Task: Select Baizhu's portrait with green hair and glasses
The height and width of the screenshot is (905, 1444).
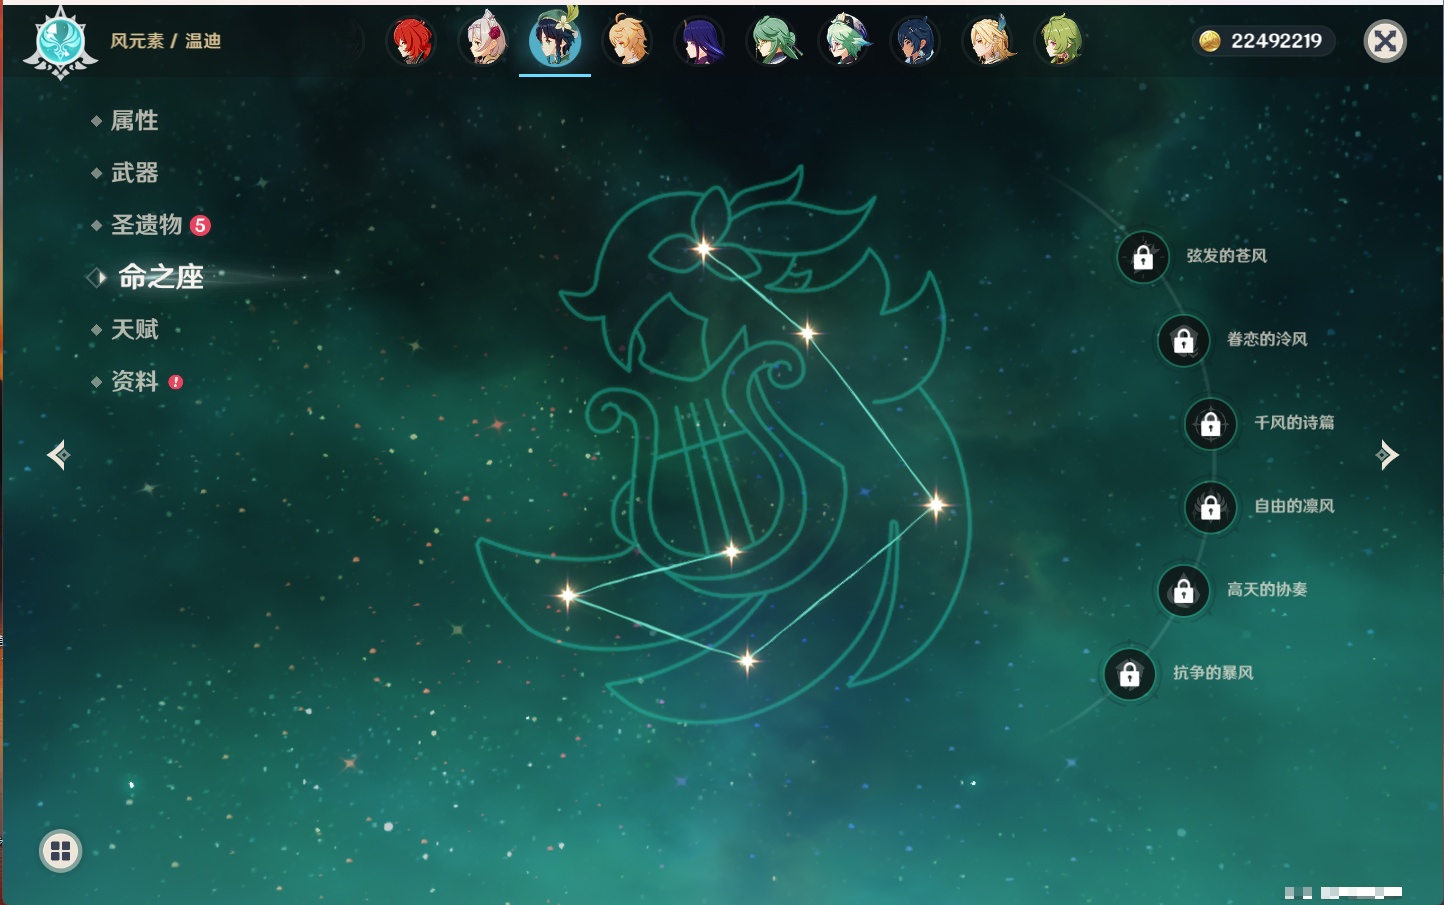Action: (773, 41)
